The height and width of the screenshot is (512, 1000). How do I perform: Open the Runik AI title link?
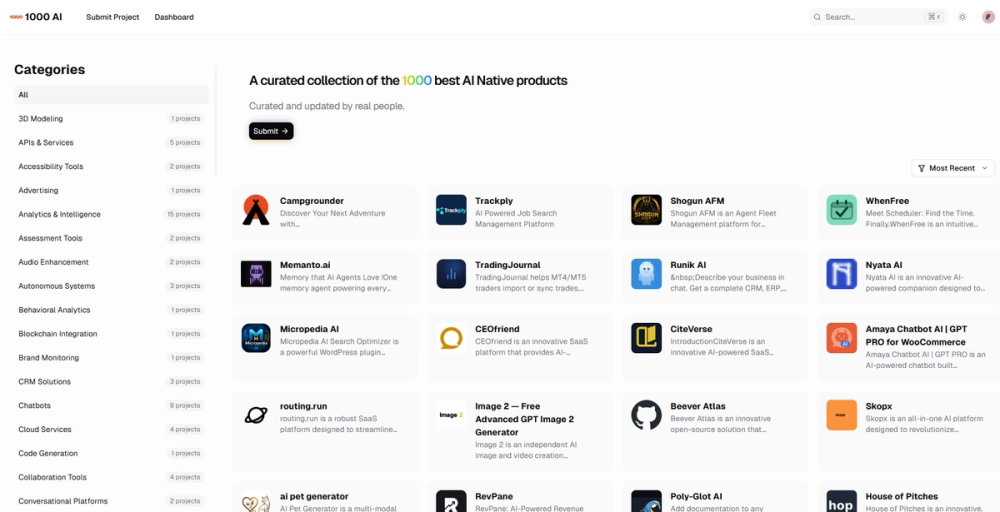(x=688, y=265)
